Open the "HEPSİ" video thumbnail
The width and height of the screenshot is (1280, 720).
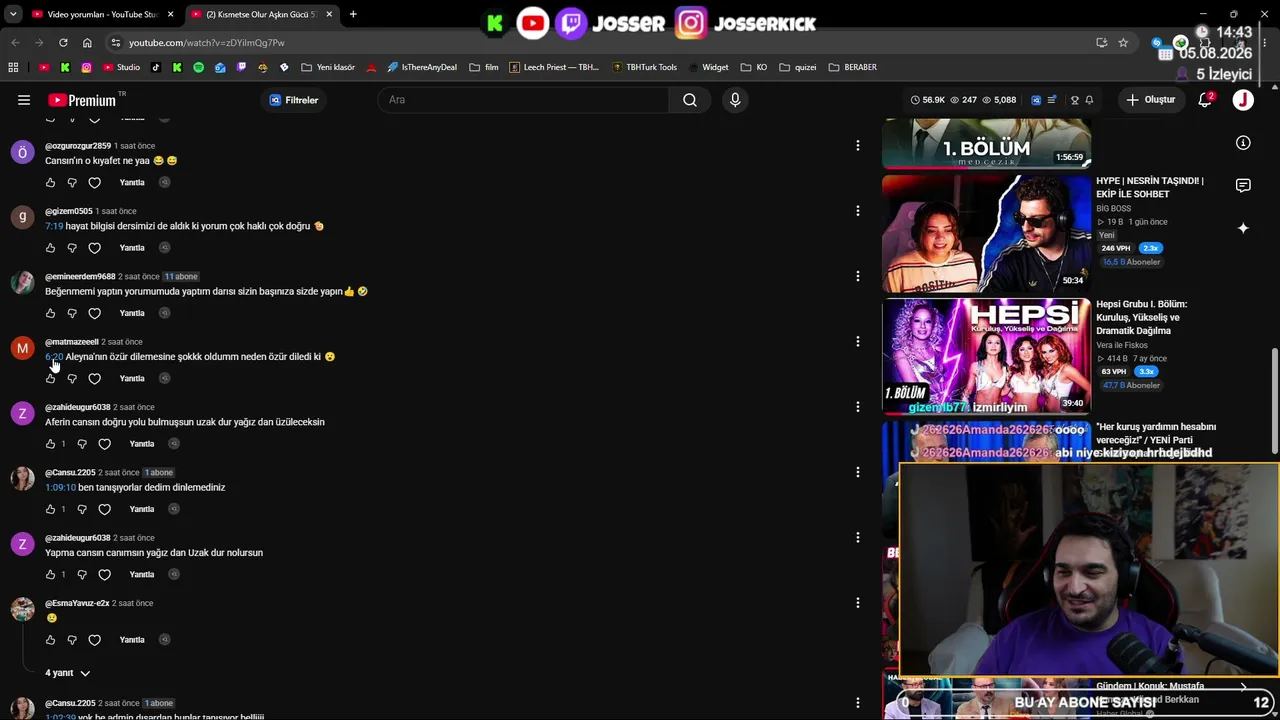986,356
